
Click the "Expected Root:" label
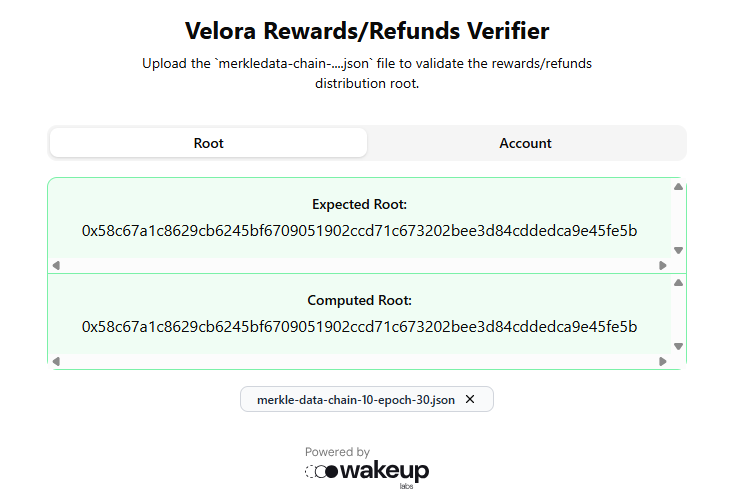[359, 204]
